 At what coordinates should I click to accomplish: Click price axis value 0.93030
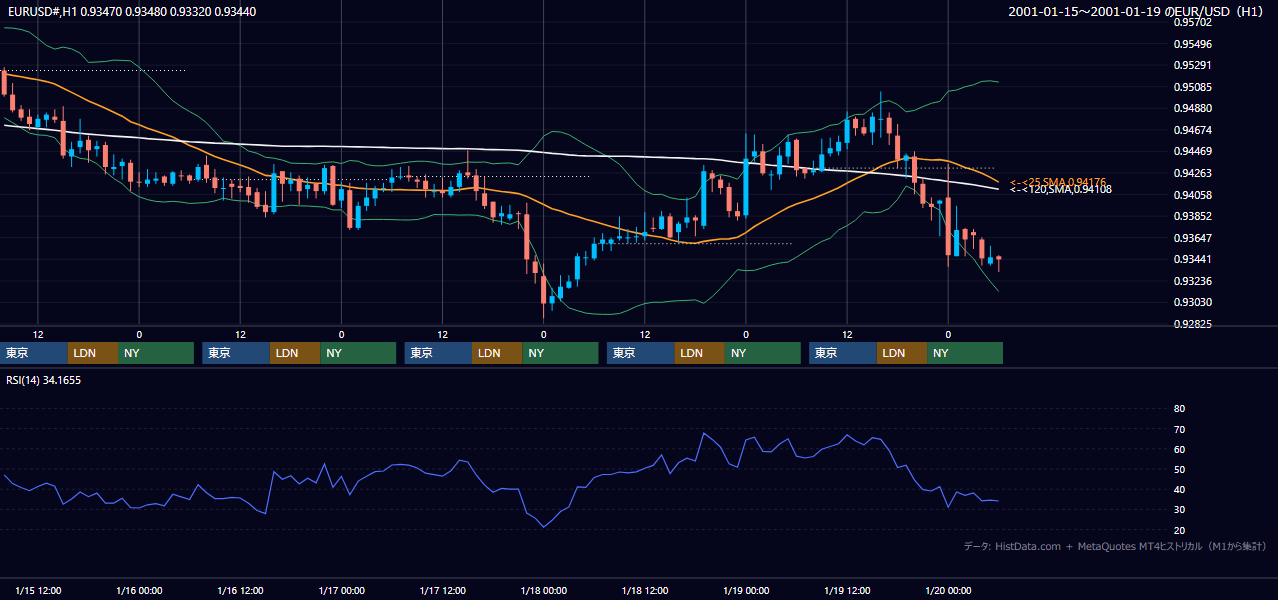click(1191, 303)
